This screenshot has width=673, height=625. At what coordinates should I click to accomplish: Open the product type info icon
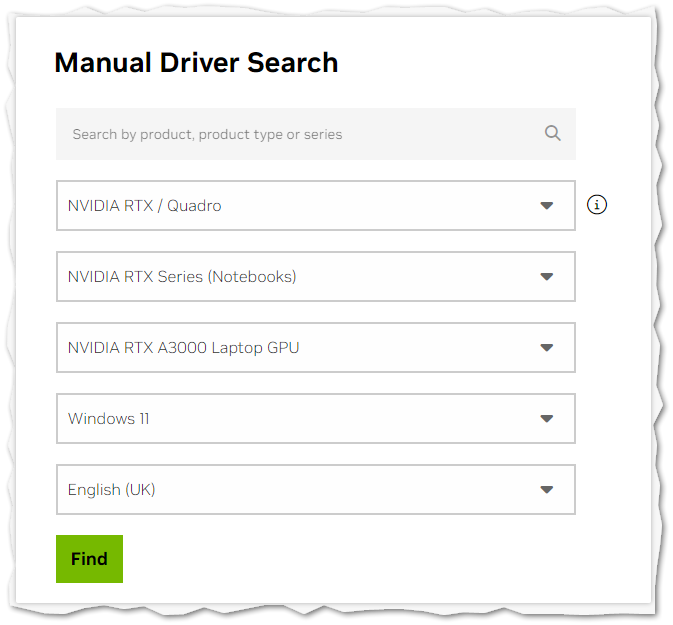(x=597, y=204)
